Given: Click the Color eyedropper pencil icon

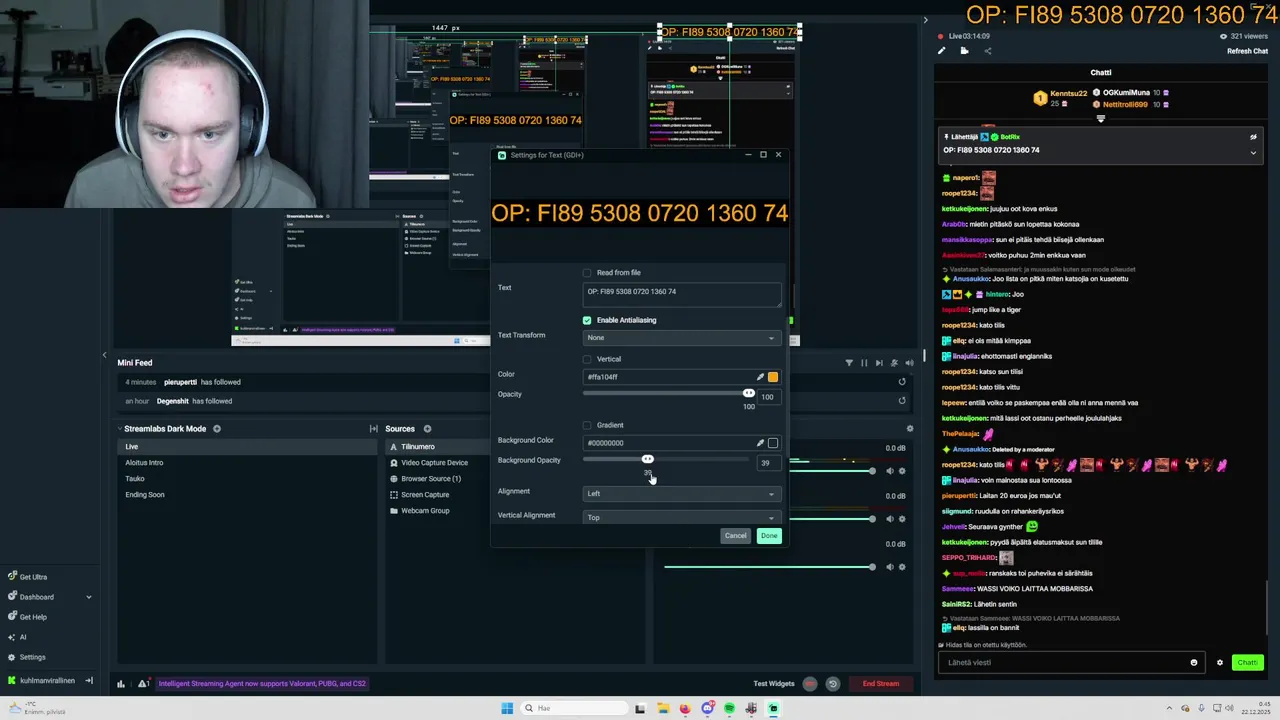Looking at the screenshot, I should pos(760,377).
